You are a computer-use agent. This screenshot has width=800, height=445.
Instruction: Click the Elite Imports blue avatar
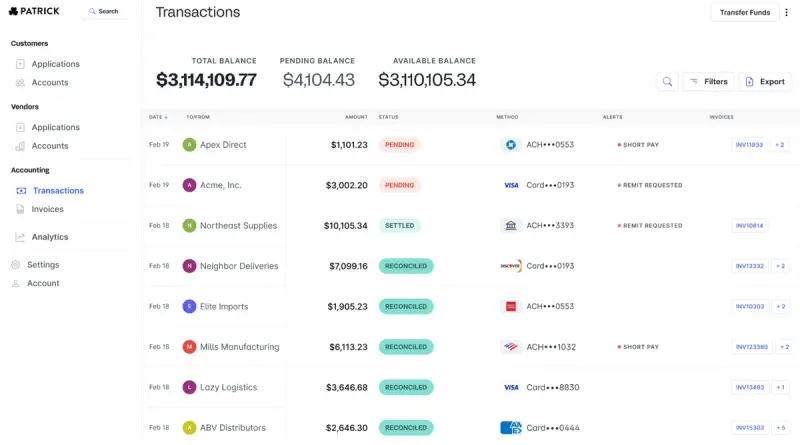[189, 306]
